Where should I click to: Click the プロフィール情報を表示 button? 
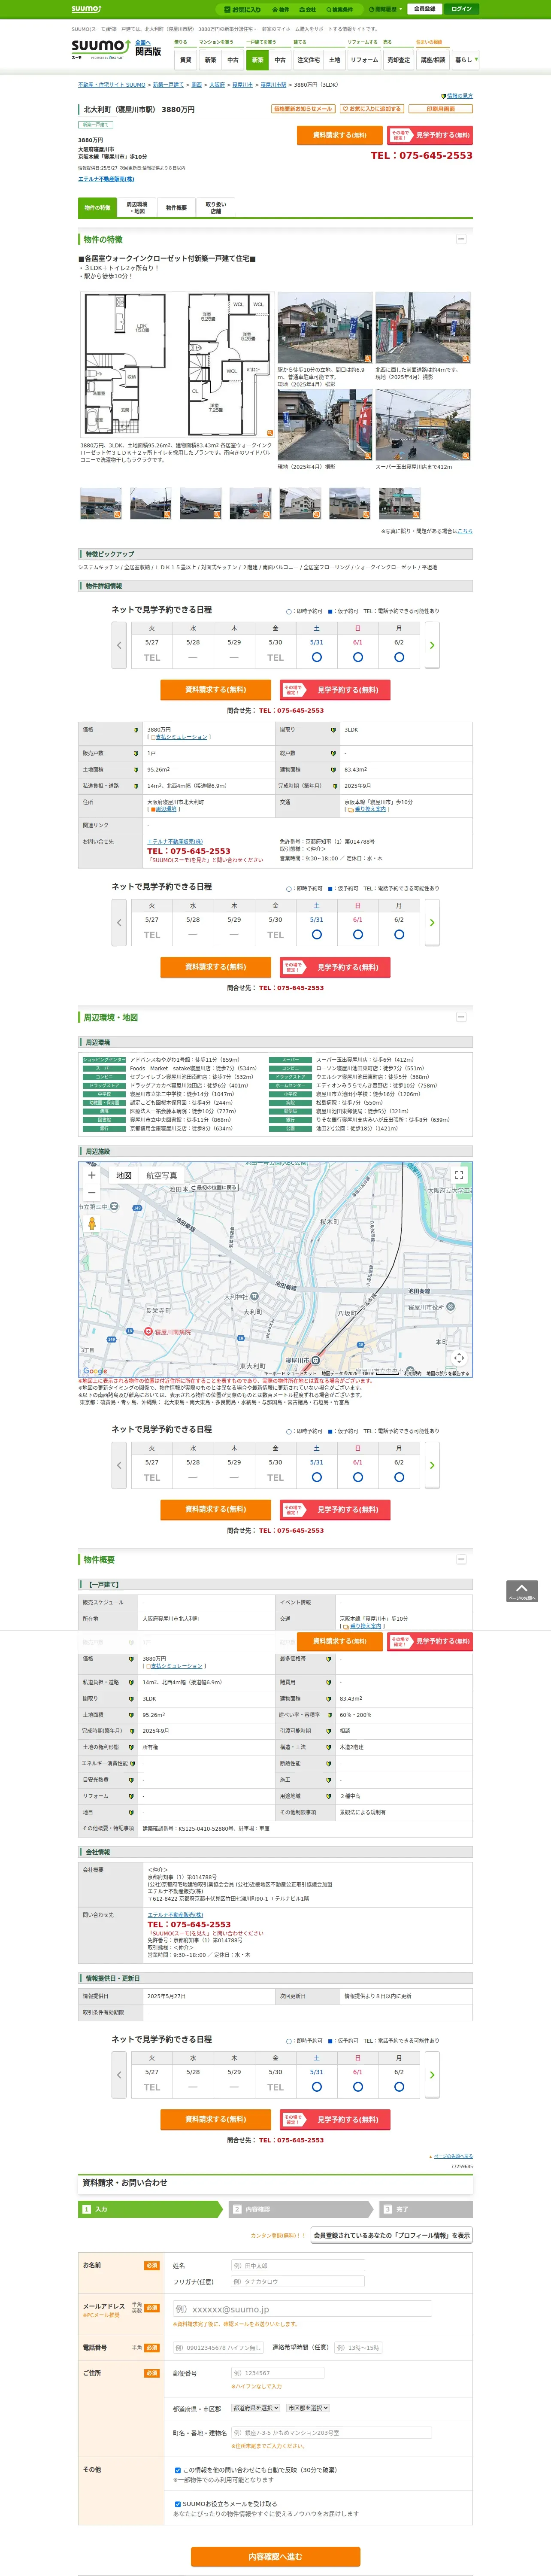pos(391,2235)
